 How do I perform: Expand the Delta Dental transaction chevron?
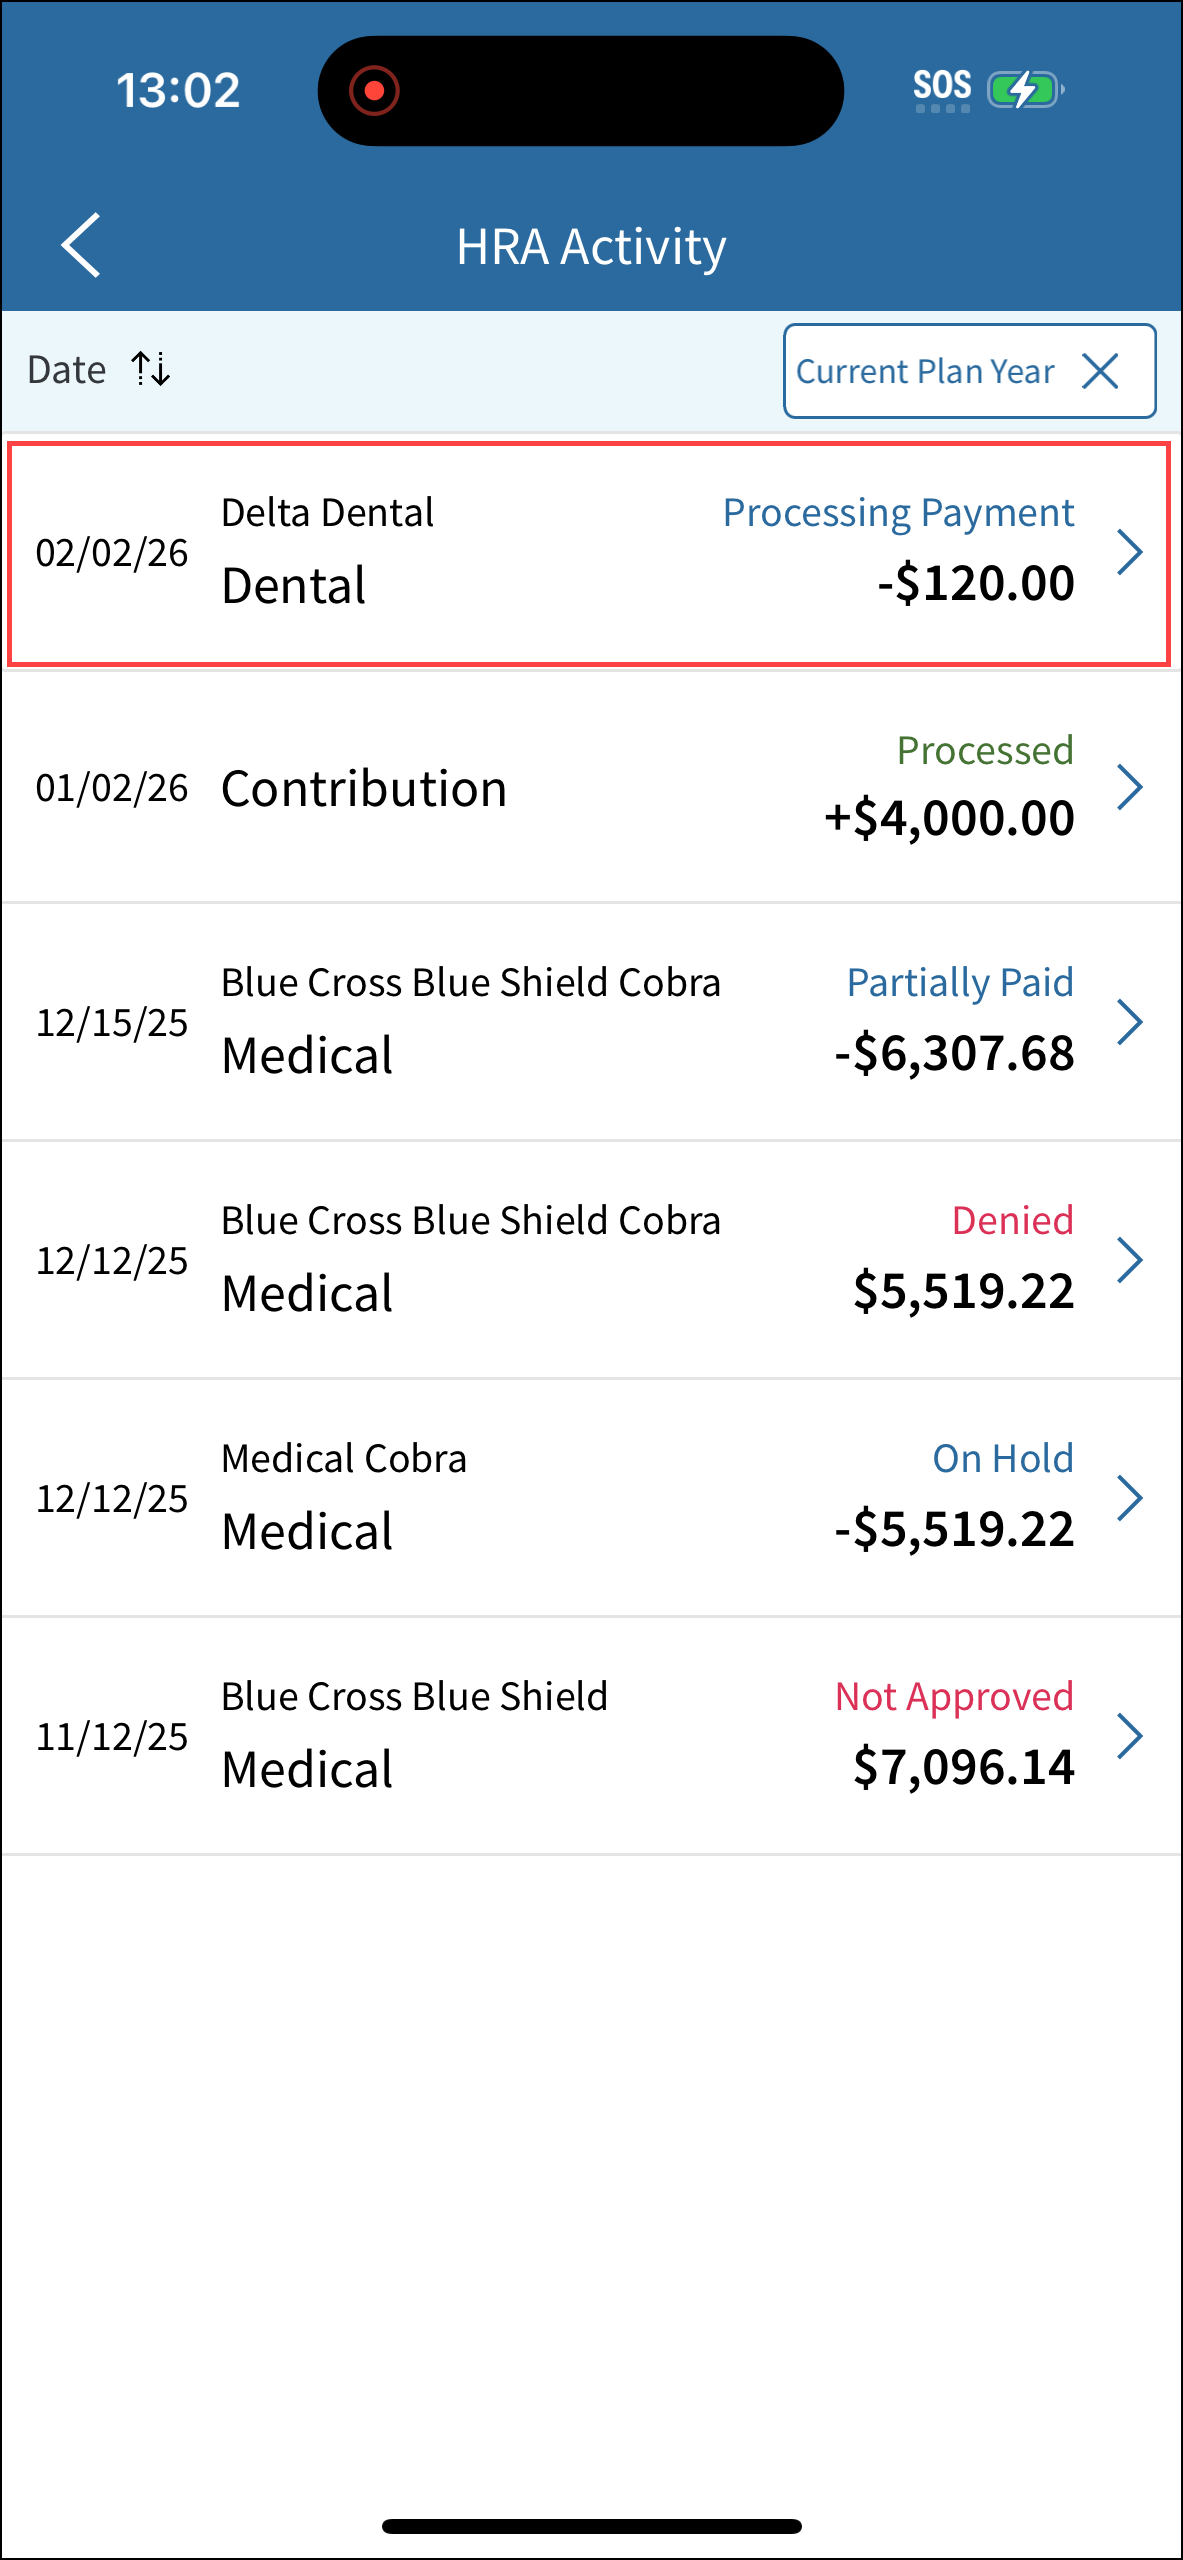1130,552
